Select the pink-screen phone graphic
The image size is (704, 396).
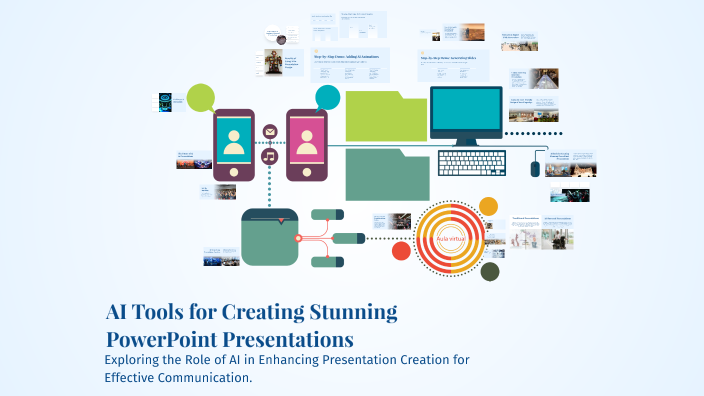point(307,145)
